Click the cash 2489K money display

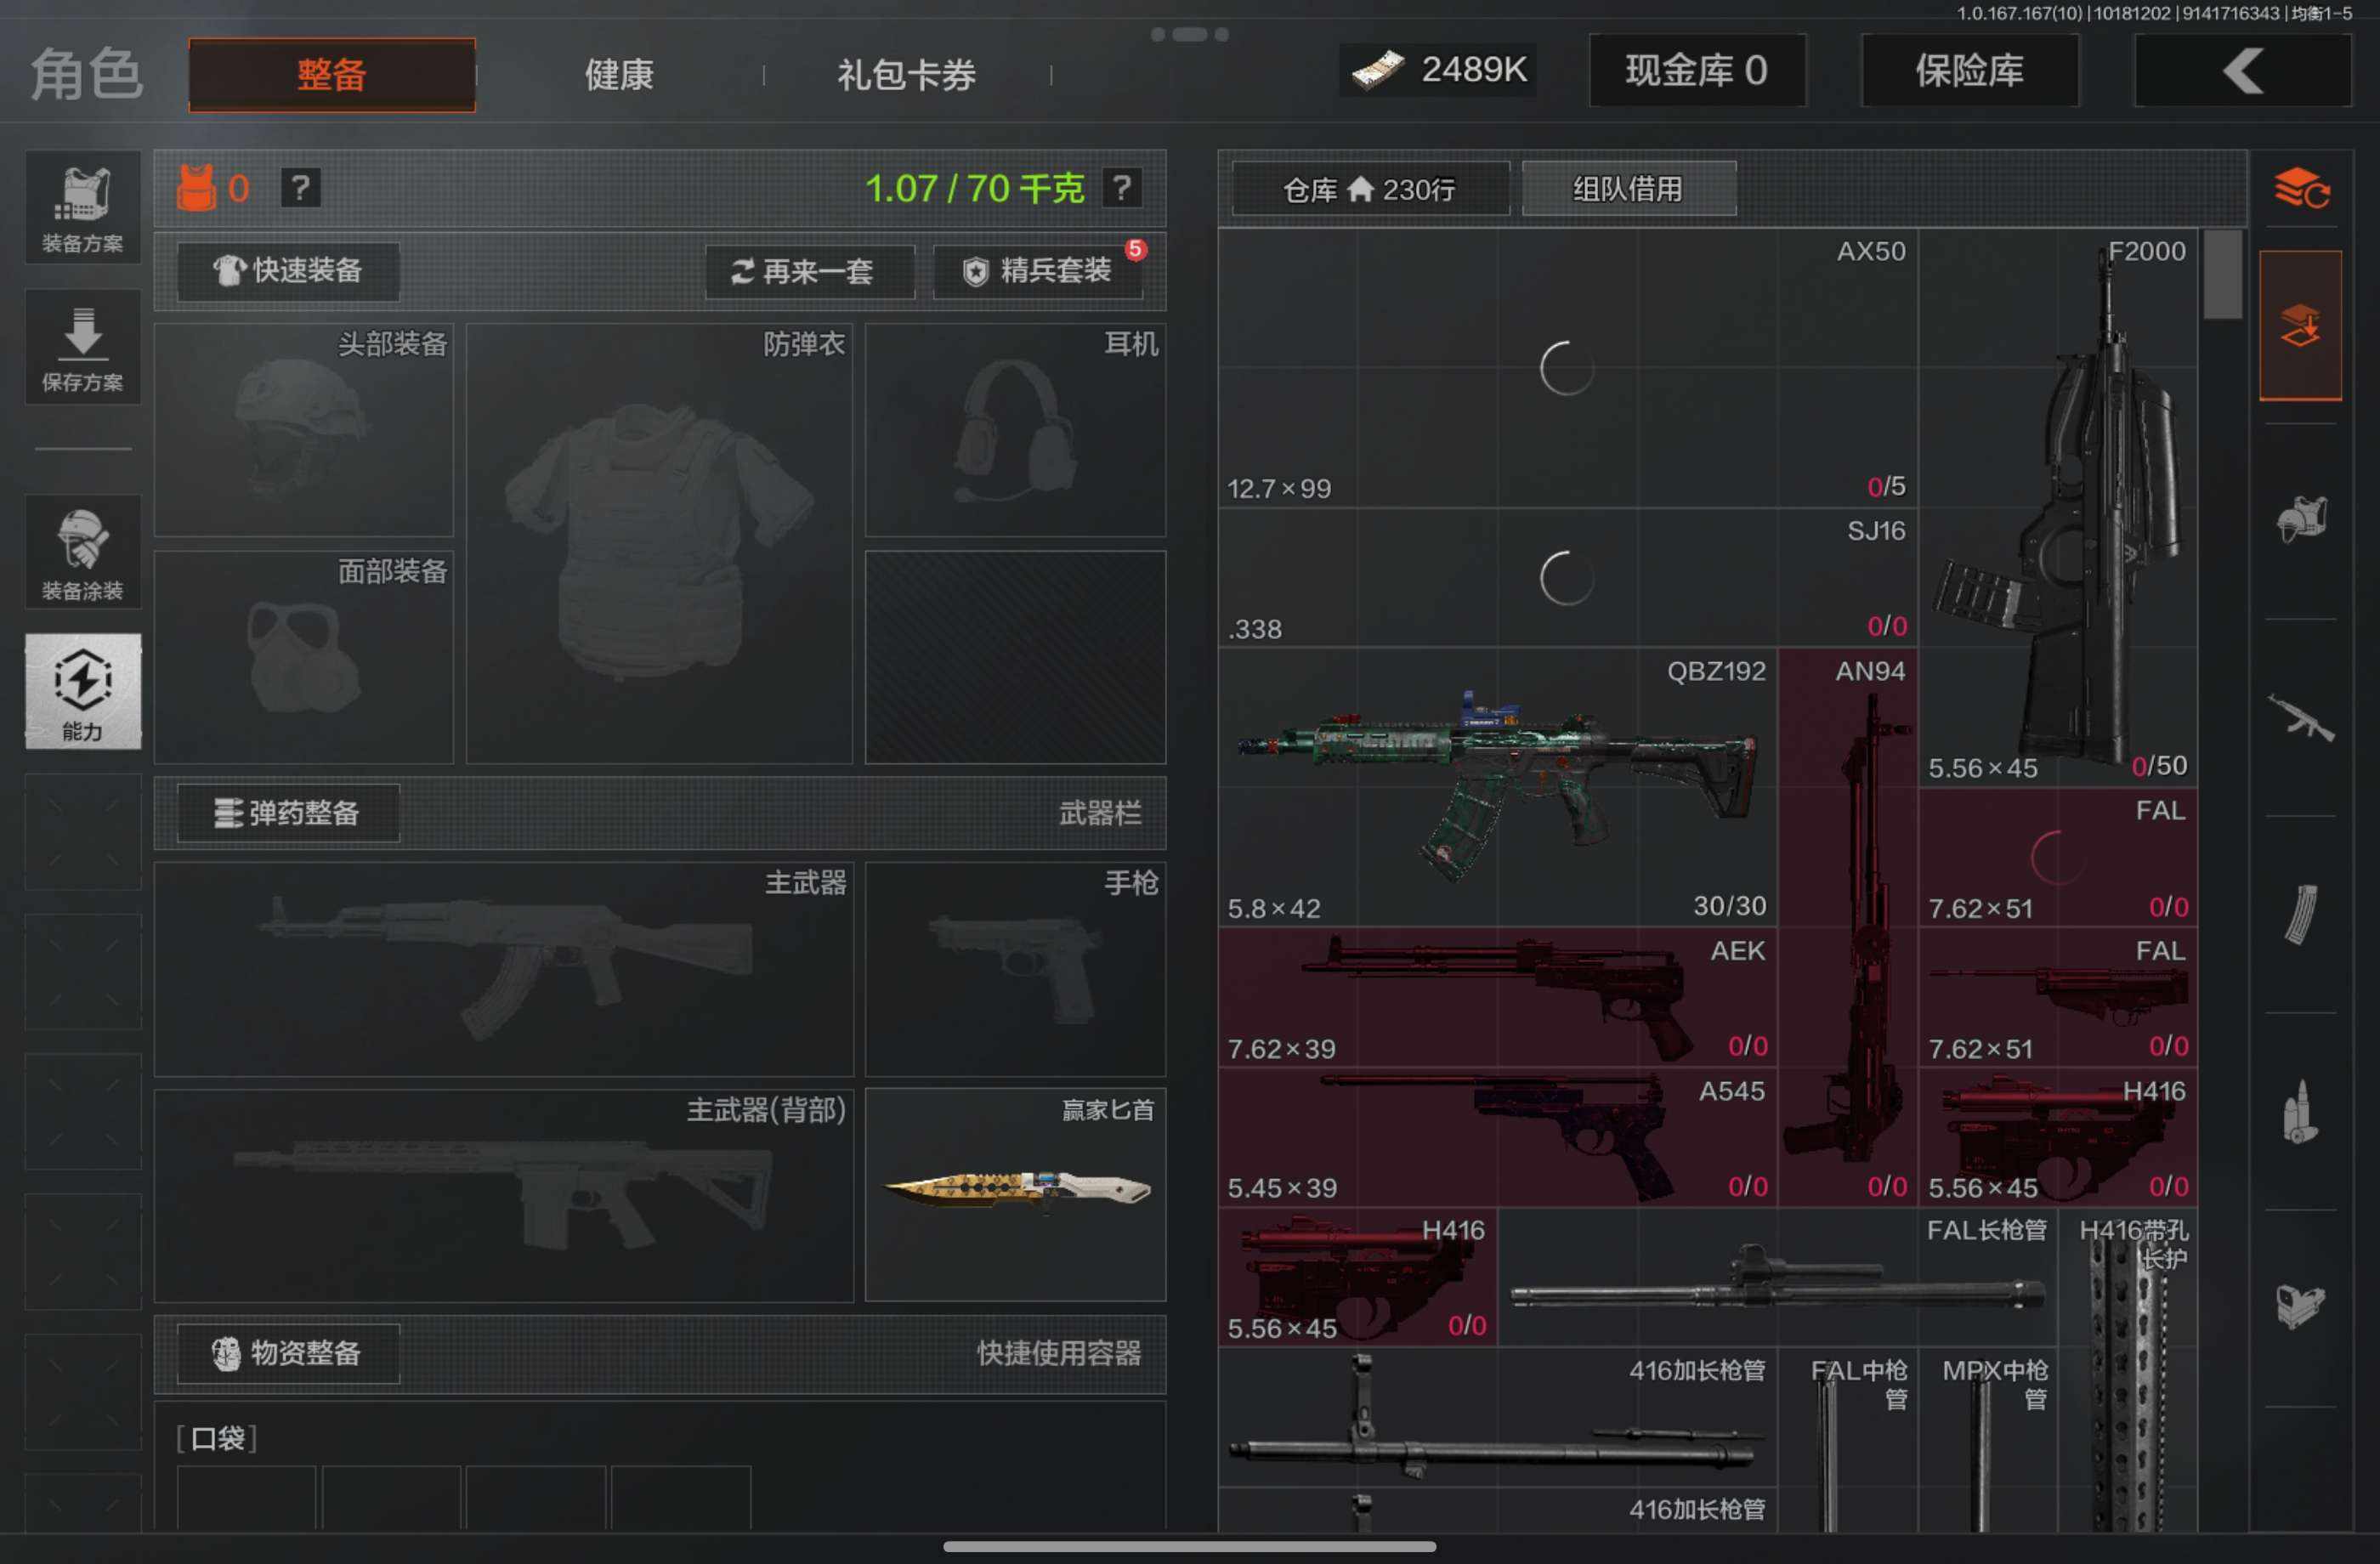coord(1438,70)
